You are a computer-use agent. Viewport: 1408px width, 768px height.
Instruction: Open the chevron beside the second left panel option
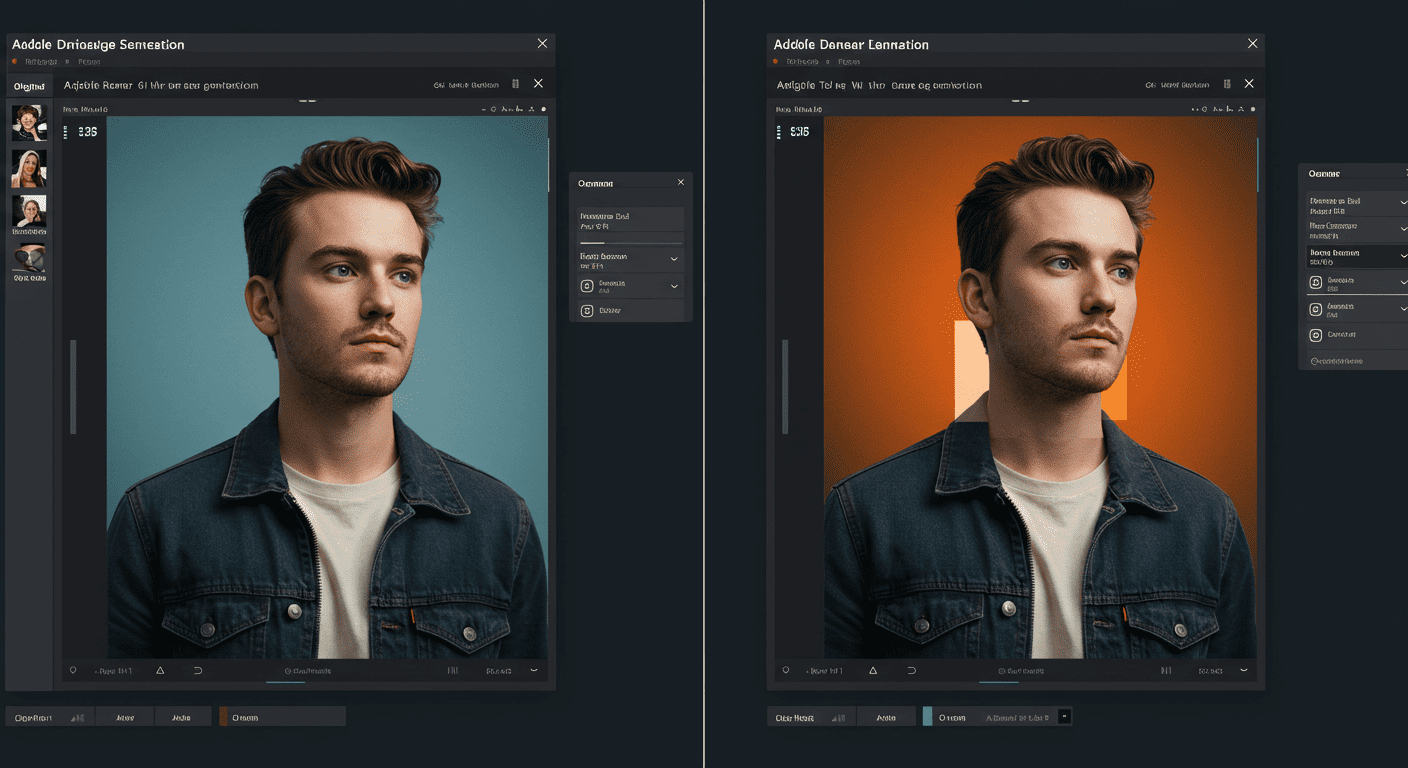671,258
